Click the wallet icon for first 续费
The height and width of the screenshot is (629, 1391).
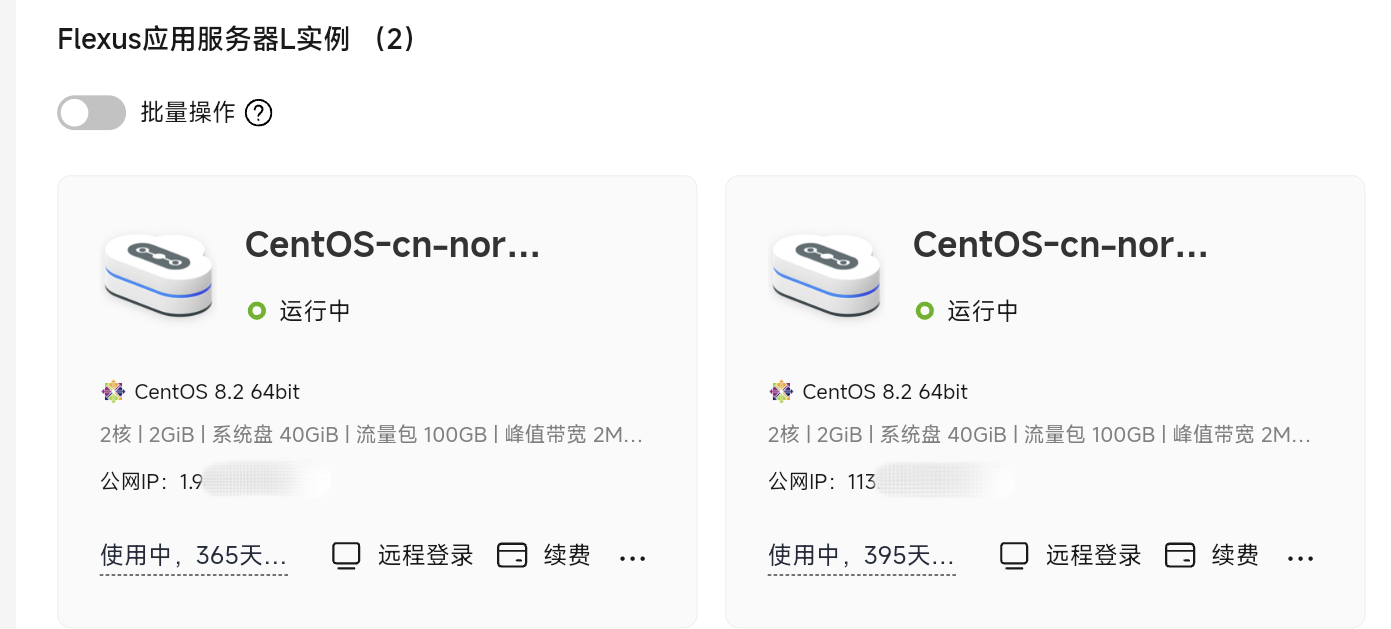click(512, 556)
